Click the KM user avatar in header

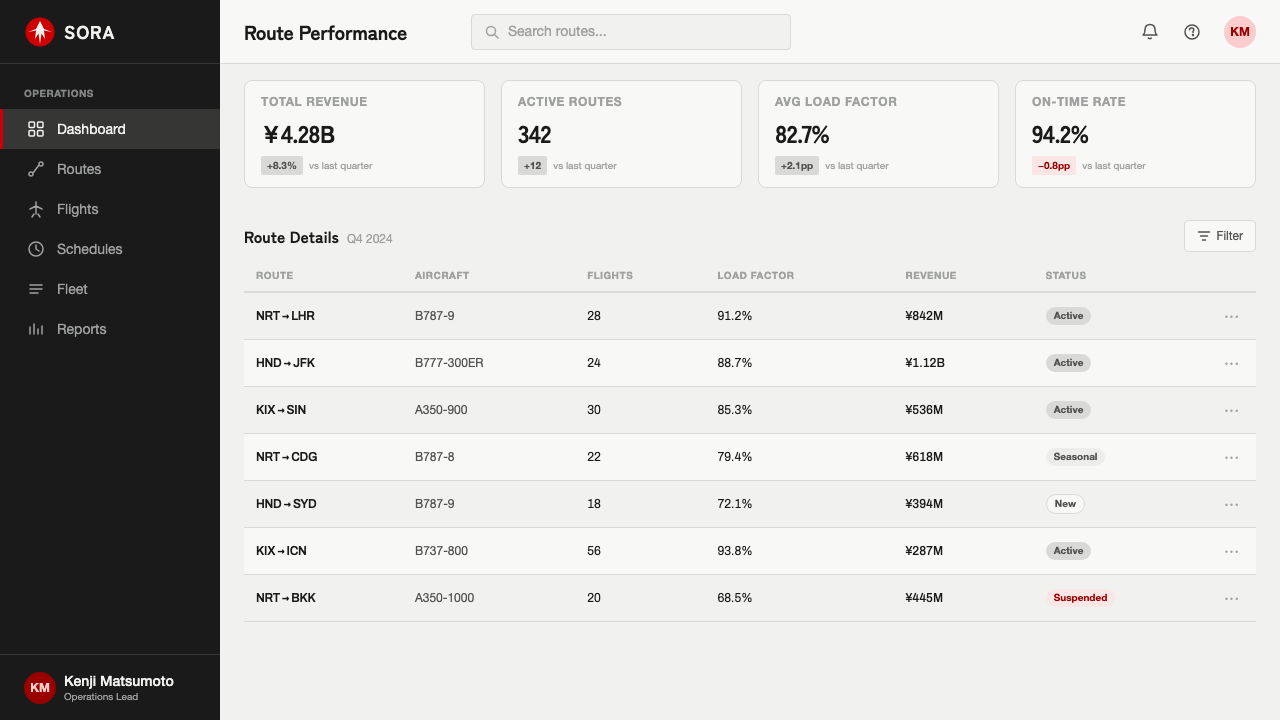(x=1240, y=32)
